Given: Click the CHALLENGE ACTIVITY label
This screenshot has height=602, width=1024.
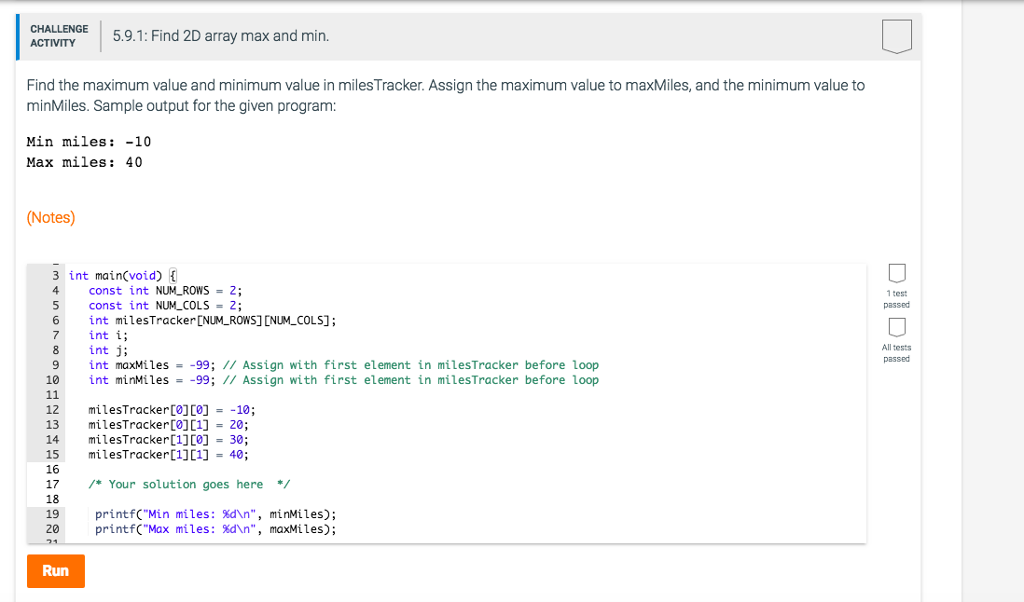Looking at the screenshot, I should (58, 35).
